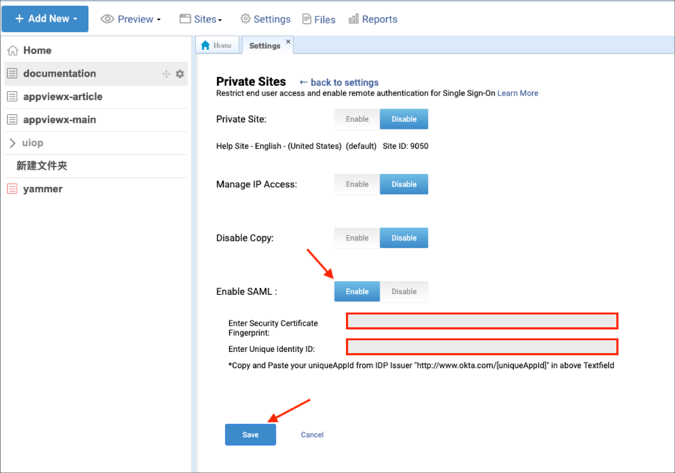
Task: Enable Manage IP Access
Action: pyautogui.click(x=357, y=184)
